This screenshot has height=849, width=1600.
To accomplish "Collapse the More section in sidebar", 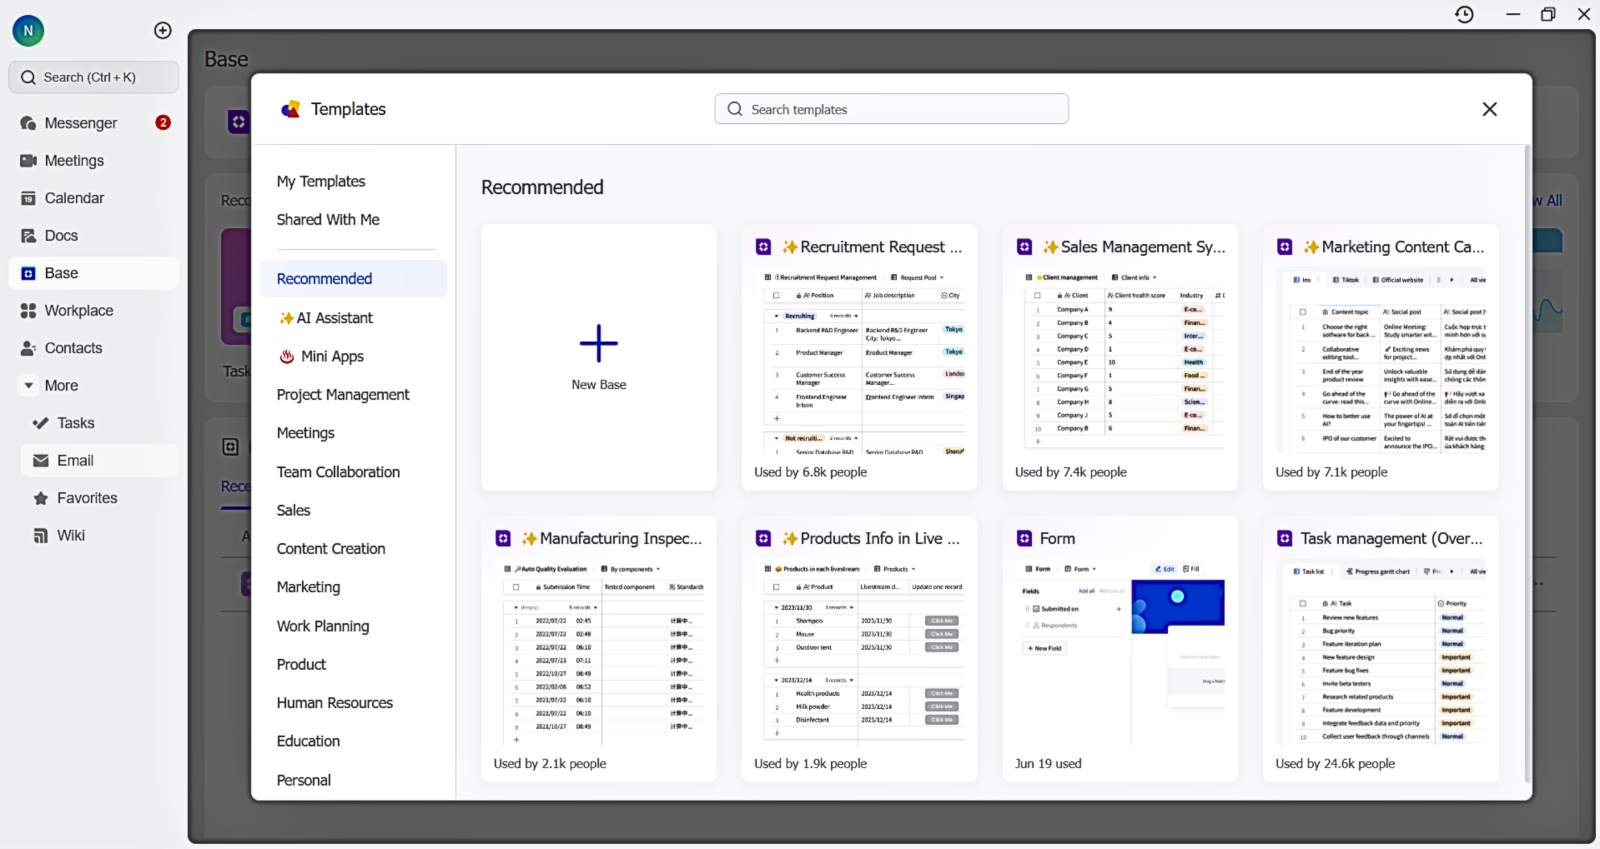I will (x=29, y=386).
